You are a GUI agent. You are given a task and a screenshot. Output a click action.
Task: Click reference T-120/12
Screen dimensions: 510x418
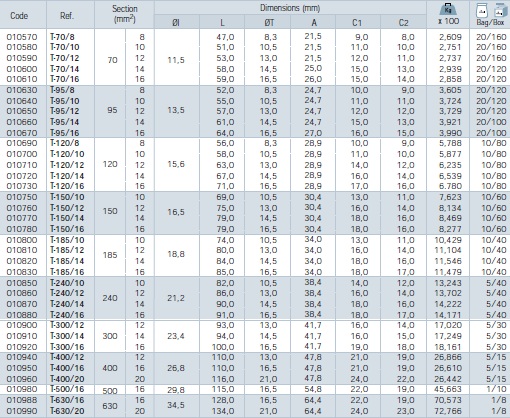click(x=67, y=165)
